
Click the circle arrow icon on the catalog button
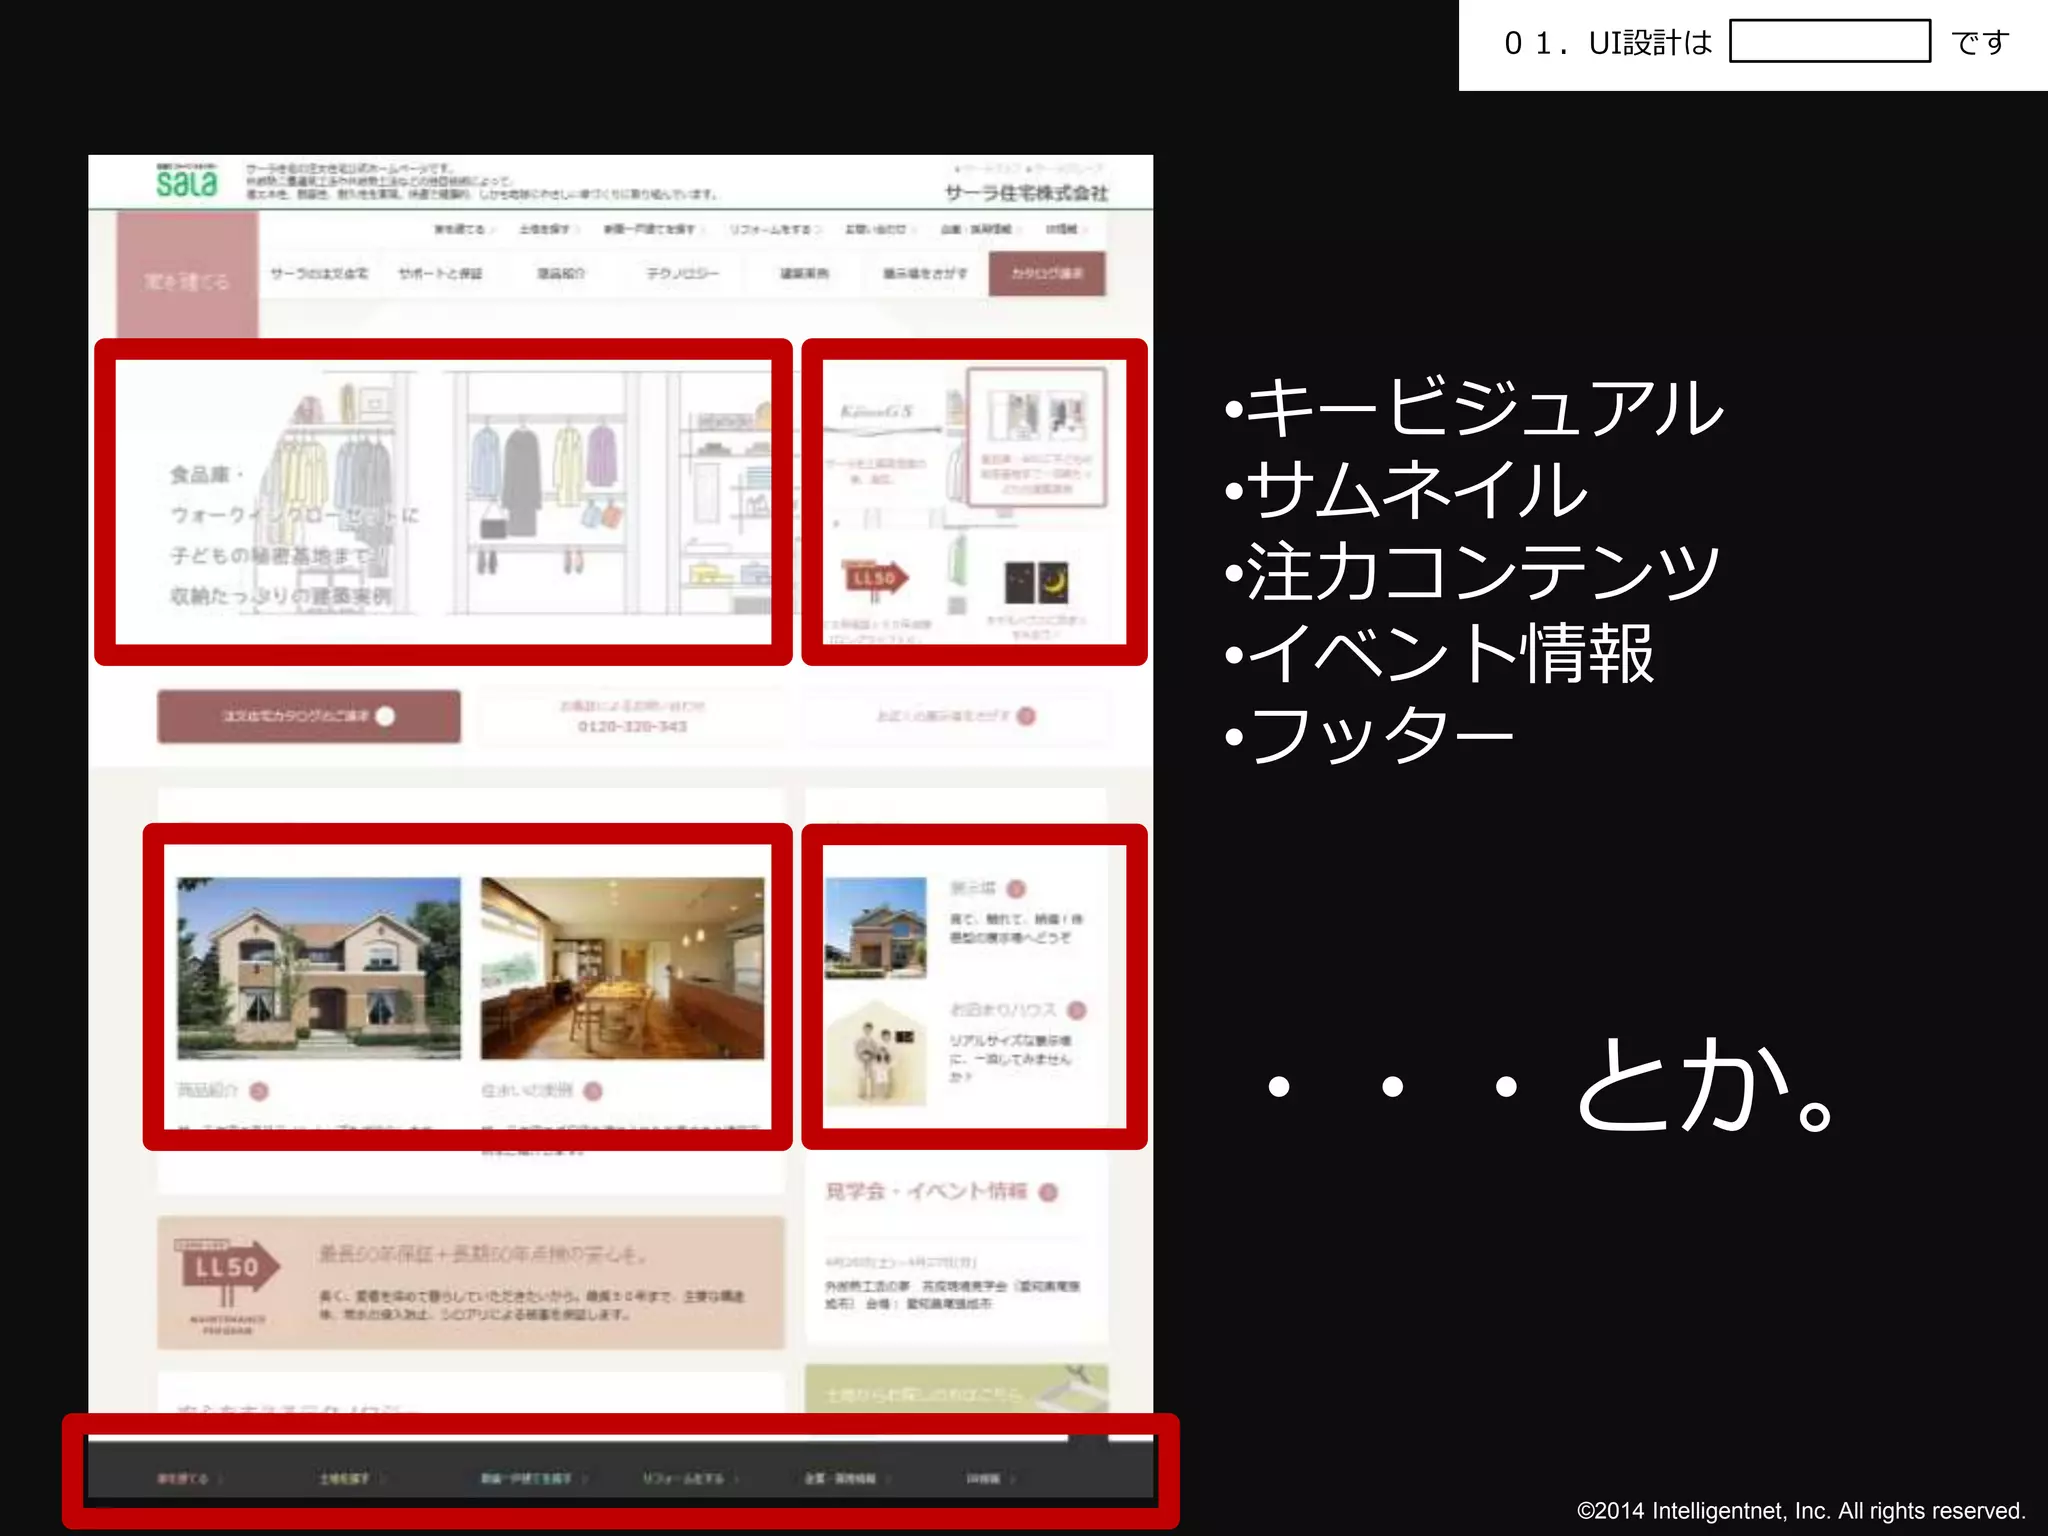(x=385, y=716)
